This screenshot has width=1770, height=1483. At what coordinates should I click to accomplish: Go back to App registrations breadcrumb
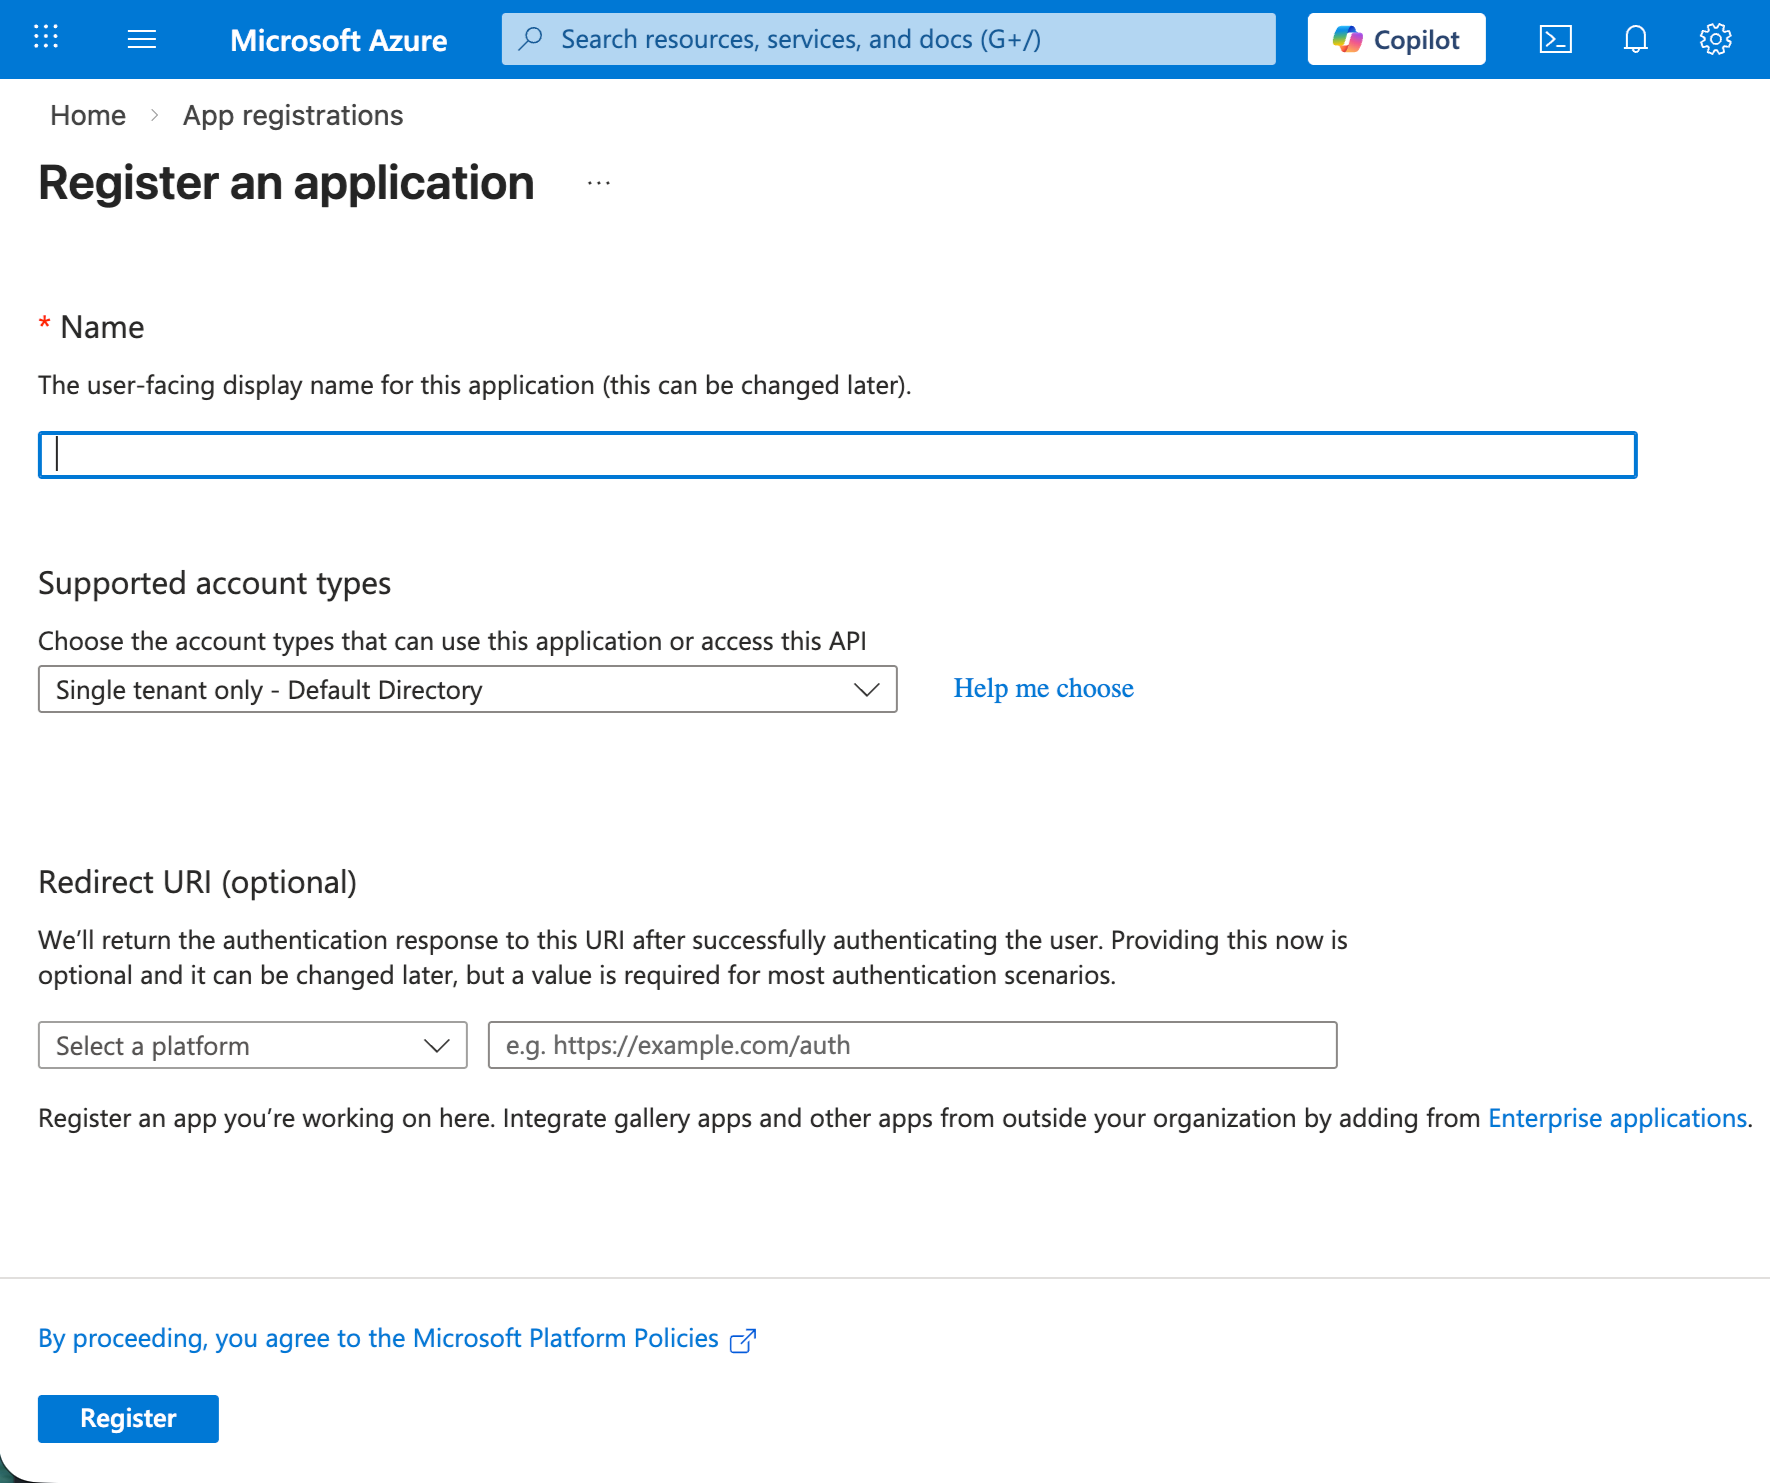(292, 115)
